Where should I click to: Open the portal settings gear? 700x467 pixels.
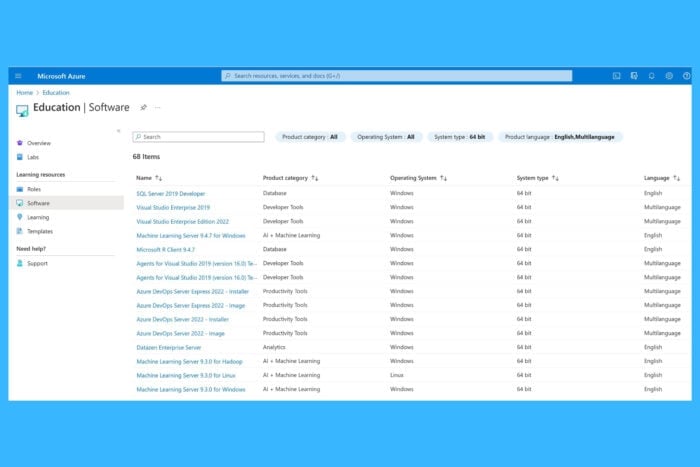669,76
